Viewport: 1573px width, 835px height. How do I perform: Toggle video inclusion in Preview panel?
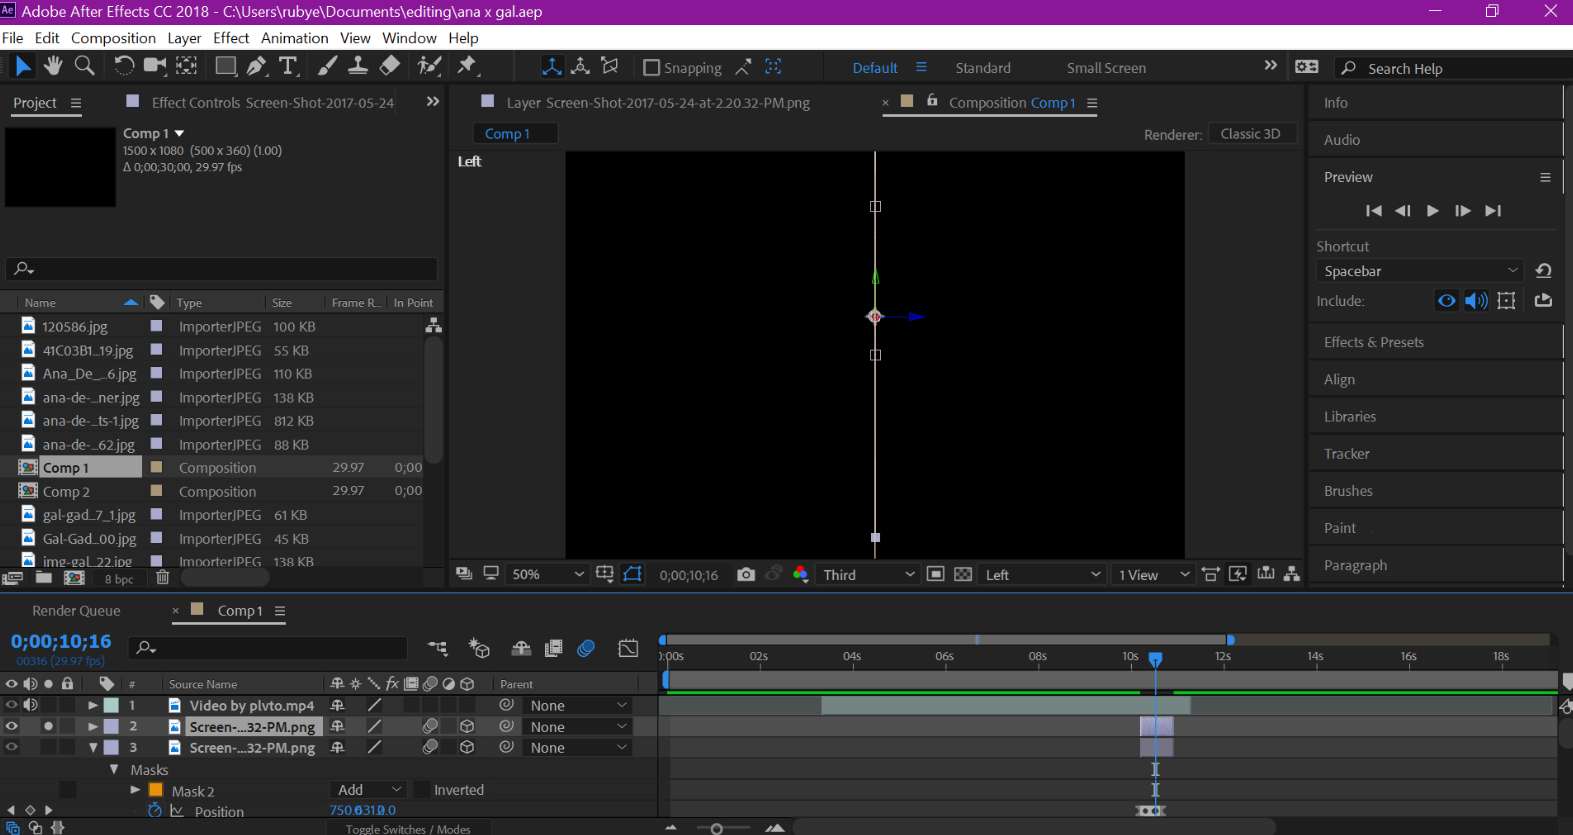click(1446, 301)
